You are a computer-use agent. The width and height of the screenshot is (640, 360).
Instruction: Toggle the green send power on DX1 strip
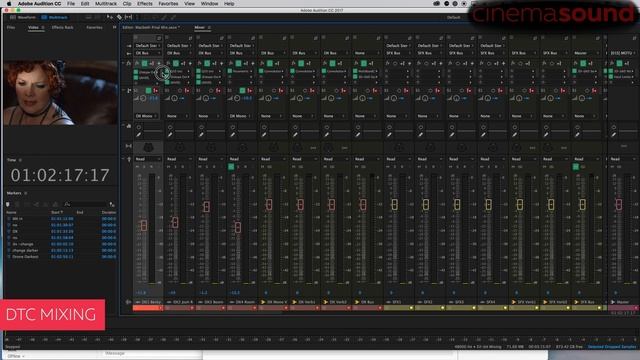click(x=149, y=90)
